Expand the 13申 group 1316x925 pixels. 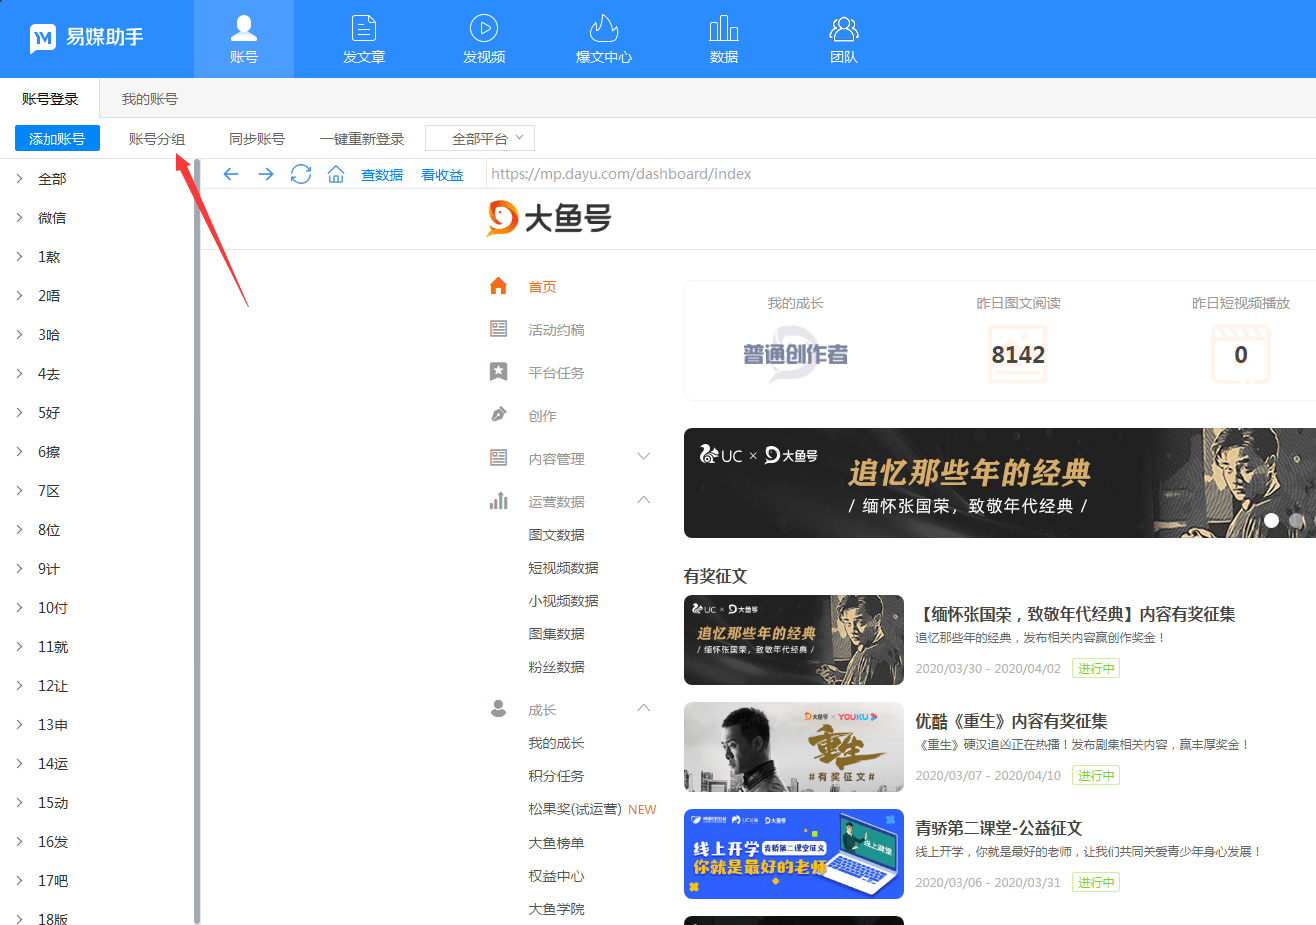(19, 725)
